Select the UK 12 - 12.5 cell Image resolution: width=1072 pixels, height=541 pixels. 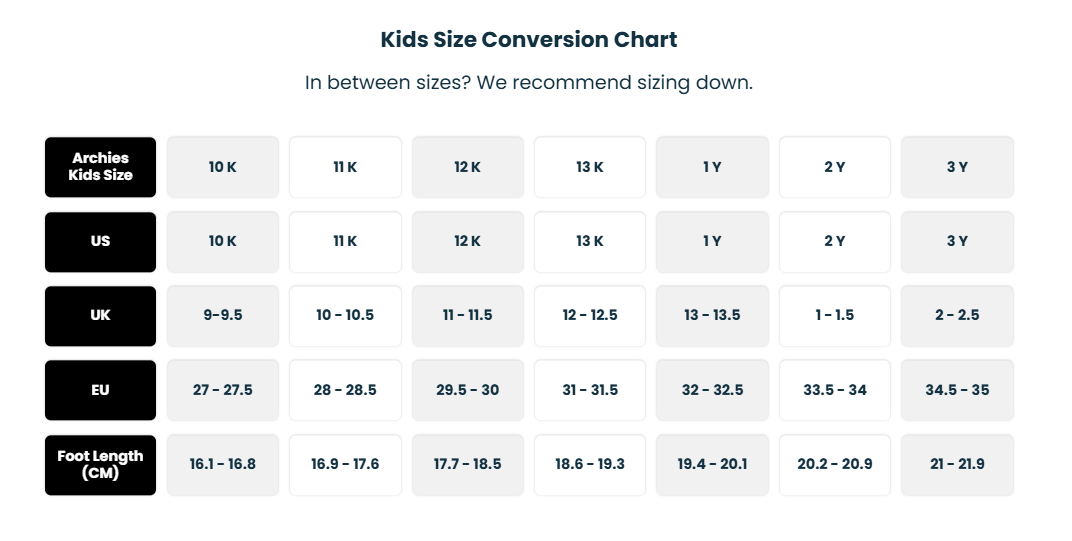point(590,315)
